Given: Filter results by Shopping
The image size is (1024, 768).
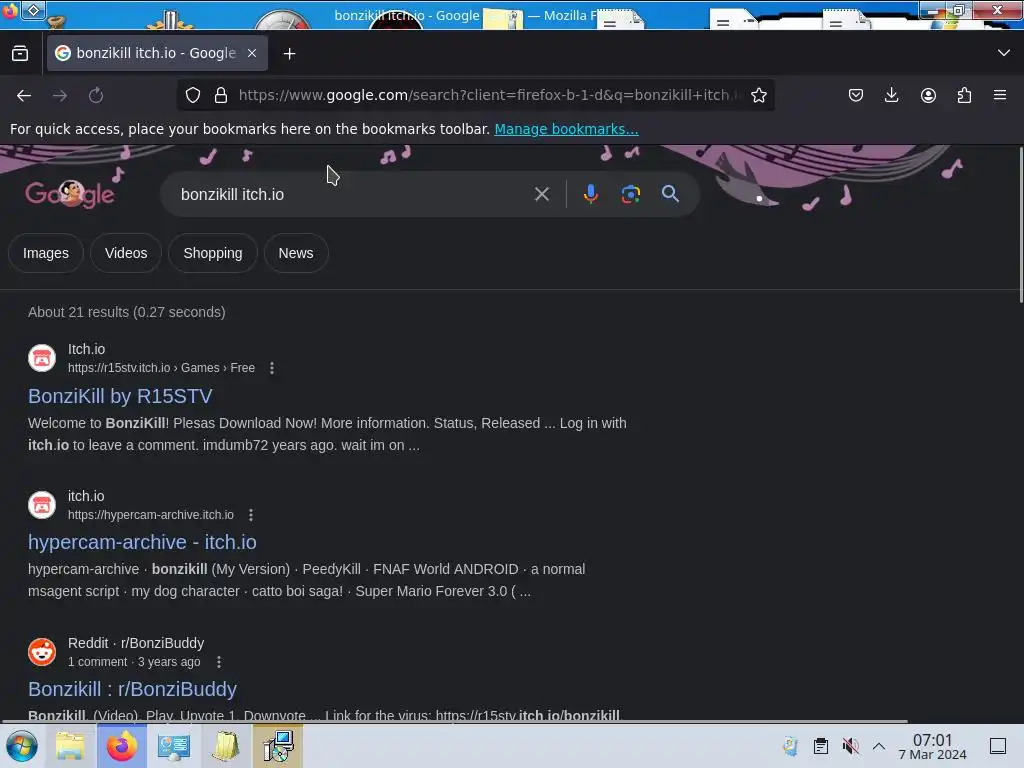Looking at the screenshot, I should [213, 253].
